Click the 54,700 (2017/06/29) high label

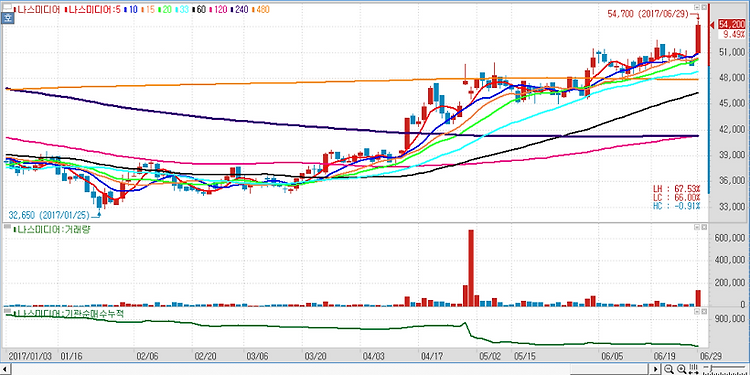click(x=648, y=14)
